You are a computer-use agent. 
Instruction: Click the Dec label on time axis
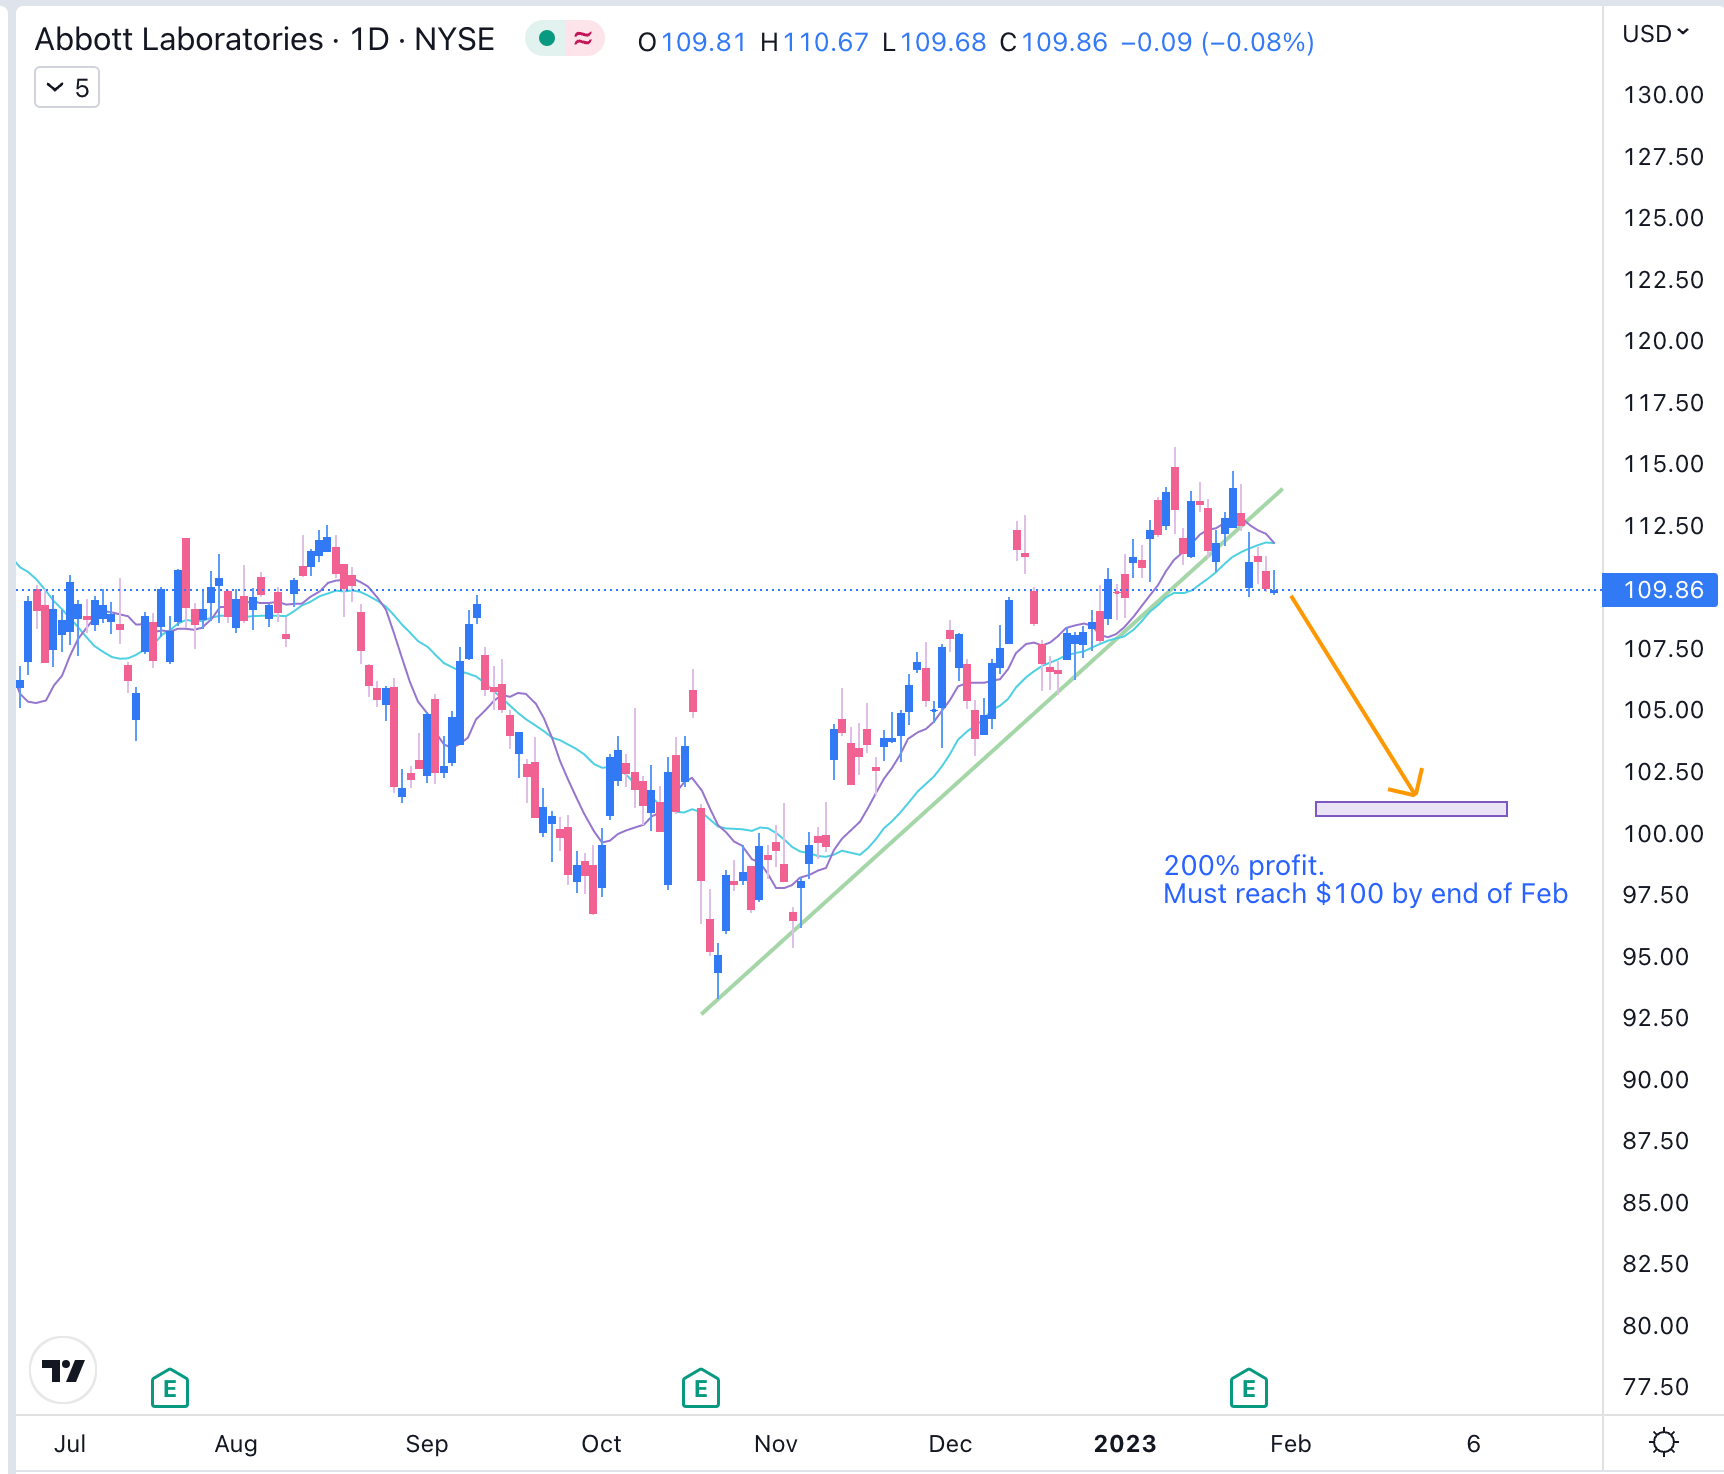click(x=950, y=1444)
